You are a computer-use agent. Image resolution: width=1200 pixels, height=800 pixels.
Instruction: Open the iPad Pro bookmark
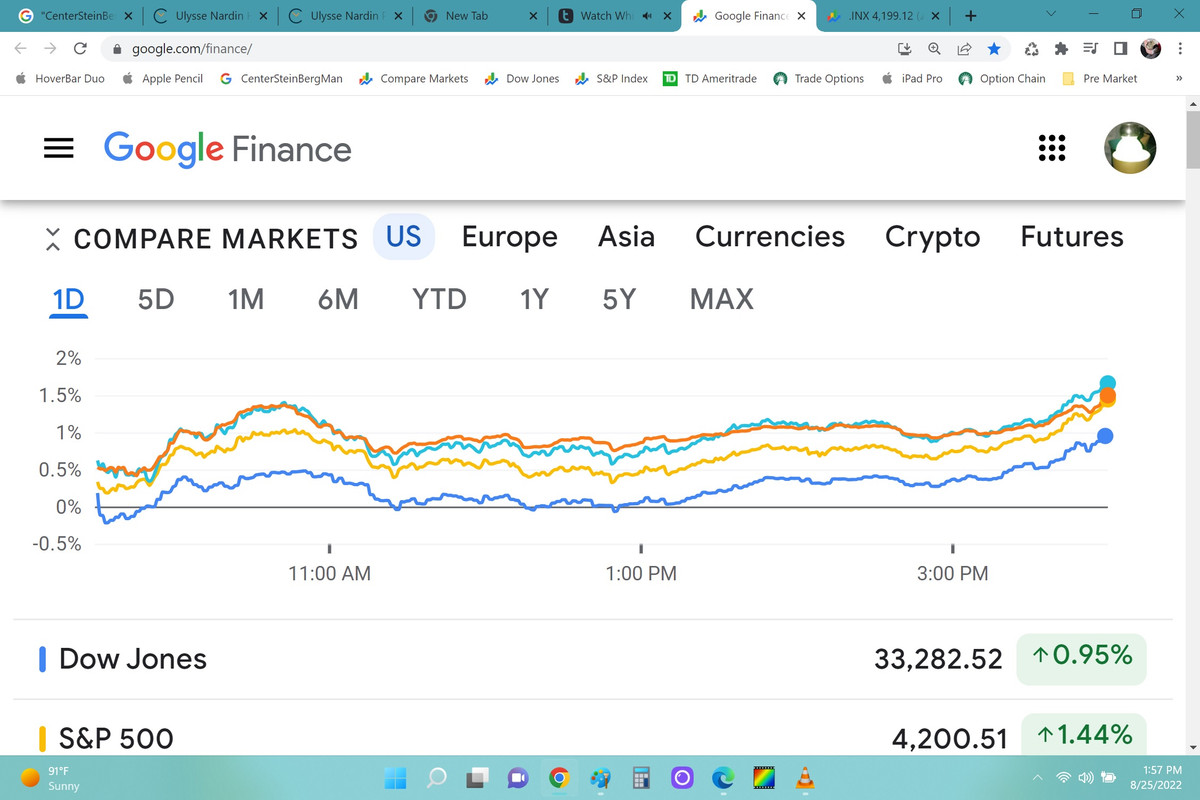(x=912, y=78)
